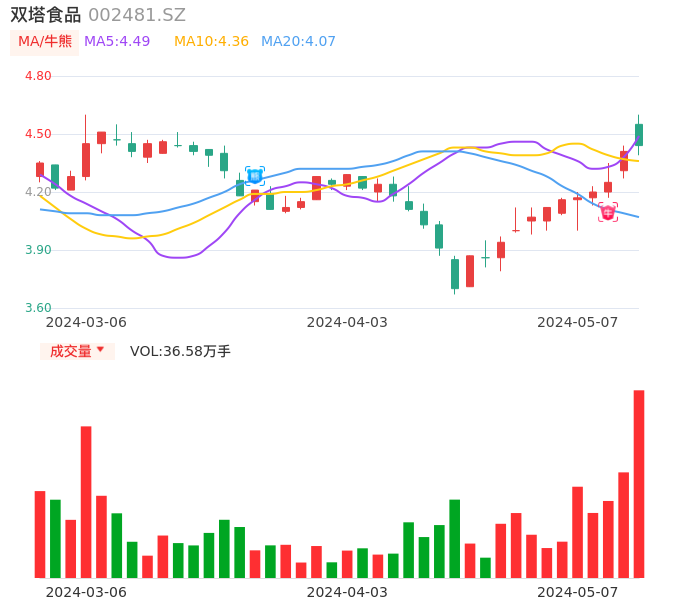Click the MA/牛熊 indicator button

coord(45,42)
